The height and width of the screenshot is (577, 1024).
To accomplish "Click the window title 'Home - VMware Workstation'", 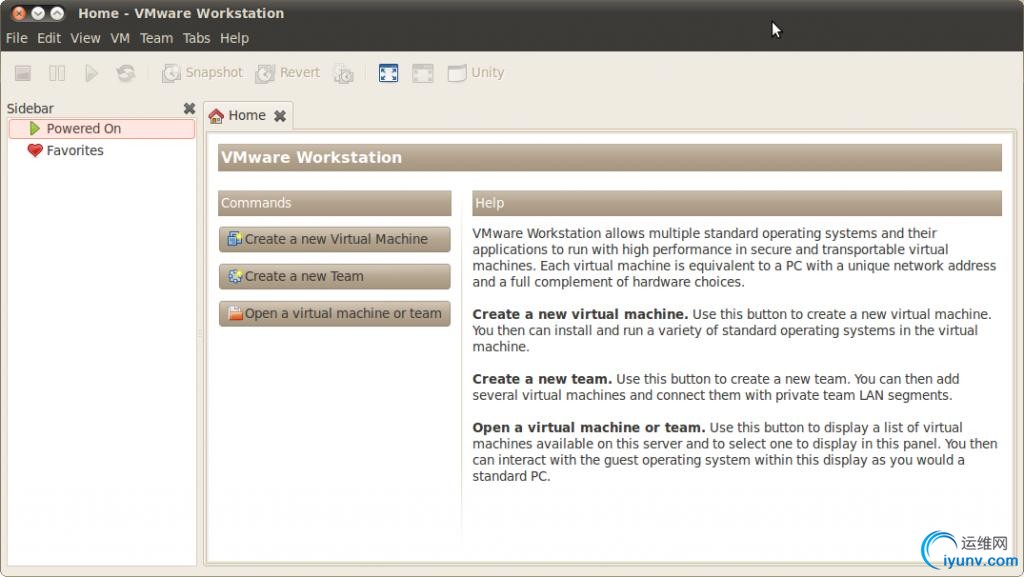I will (x=181, y=13).
